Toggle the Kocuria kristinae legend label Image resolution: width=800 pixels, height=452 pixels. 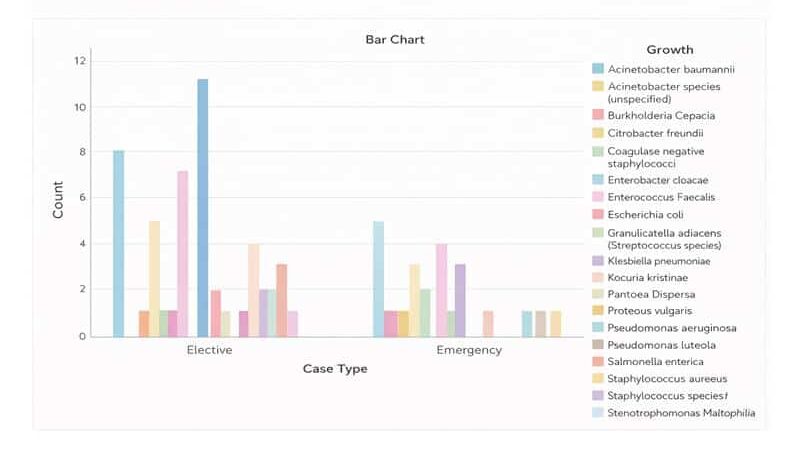pos(647,278)
